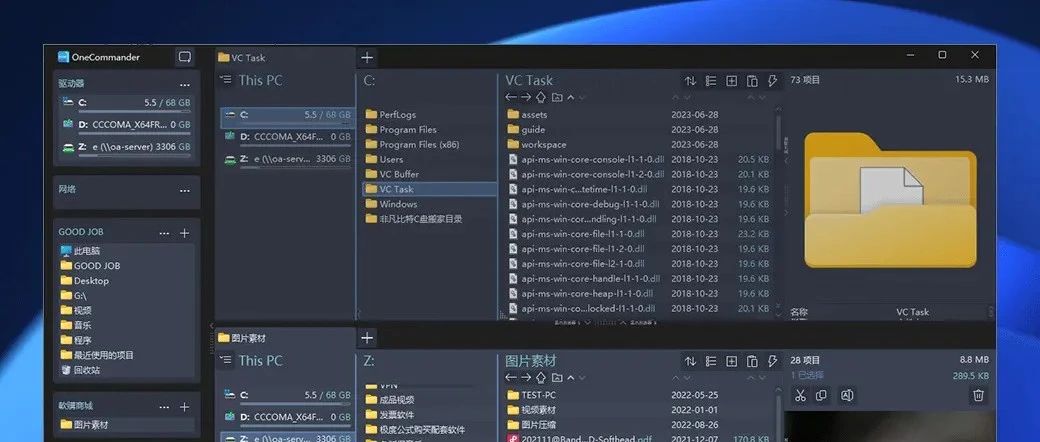Click up-folder arrow under 图片素材 title

pos(541,378)
